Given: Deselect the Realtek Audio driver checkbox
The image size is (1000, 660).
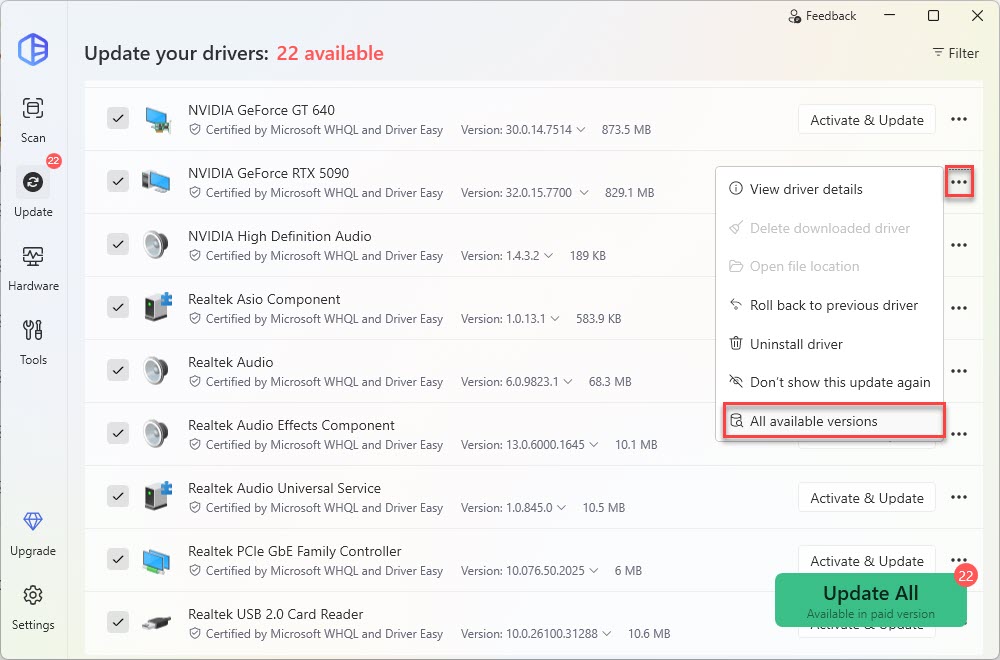Looking at the screenshot, I should [118, 370].
